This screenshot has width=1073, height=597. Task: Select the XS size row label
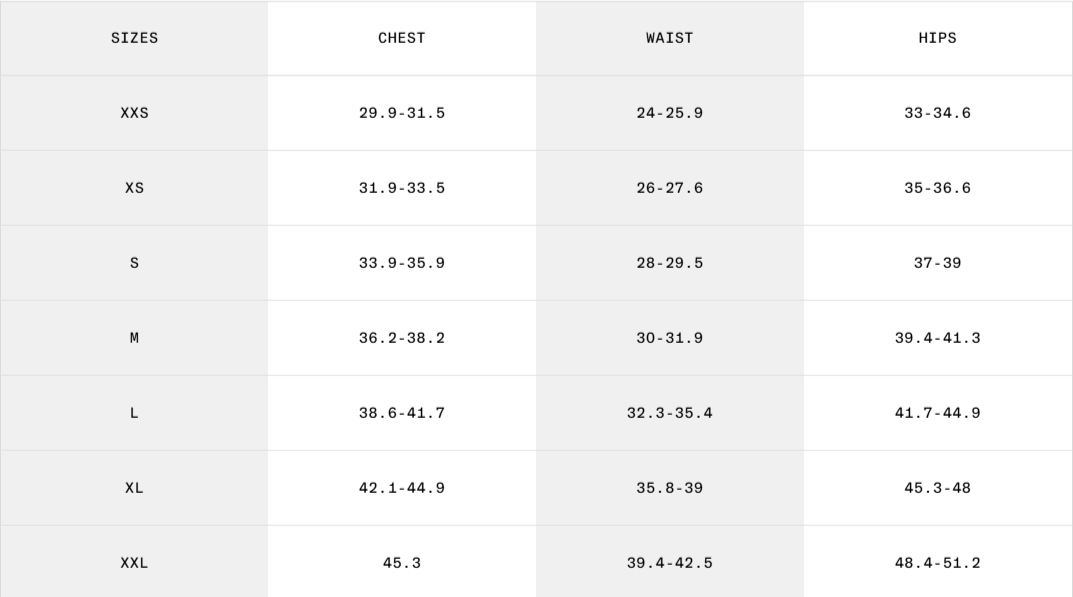click(x=134, y=188)
